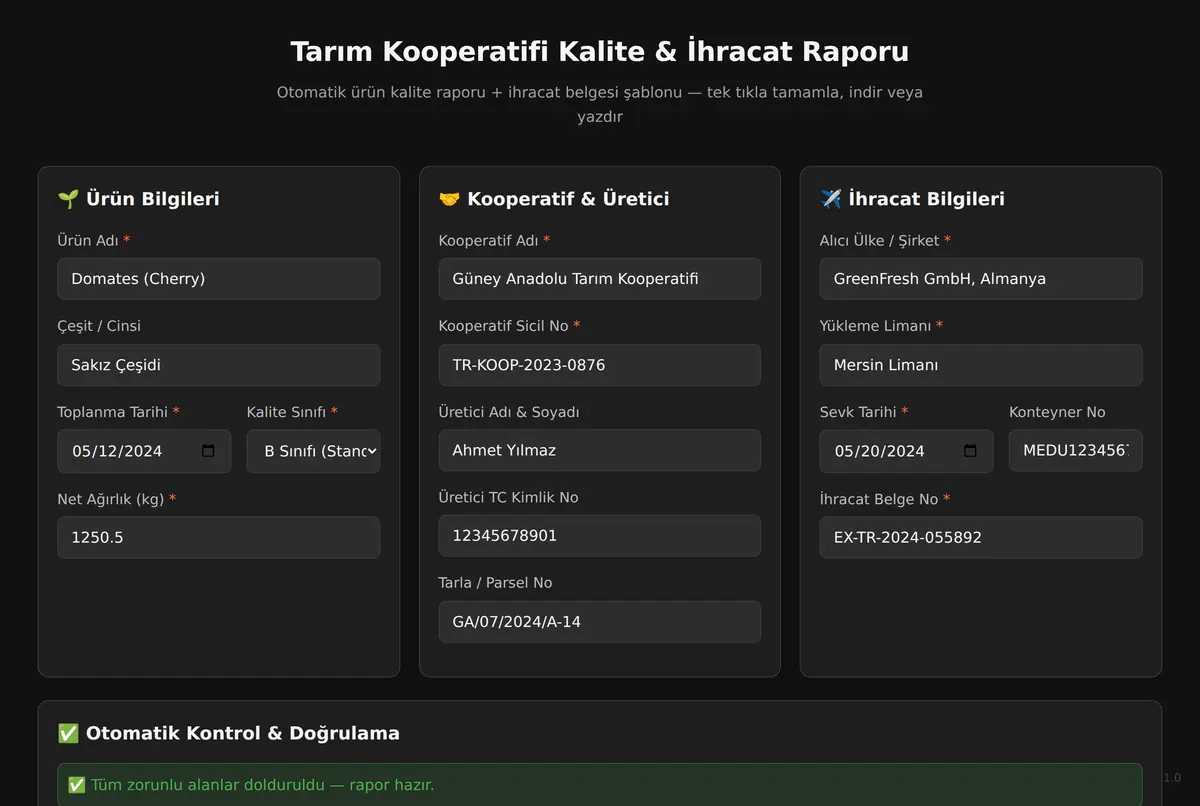The height and width of the screenshot is (806, 1200).
Task: Click the 'İhracat Bilgileri' section heading
Action: pos(926,199)
